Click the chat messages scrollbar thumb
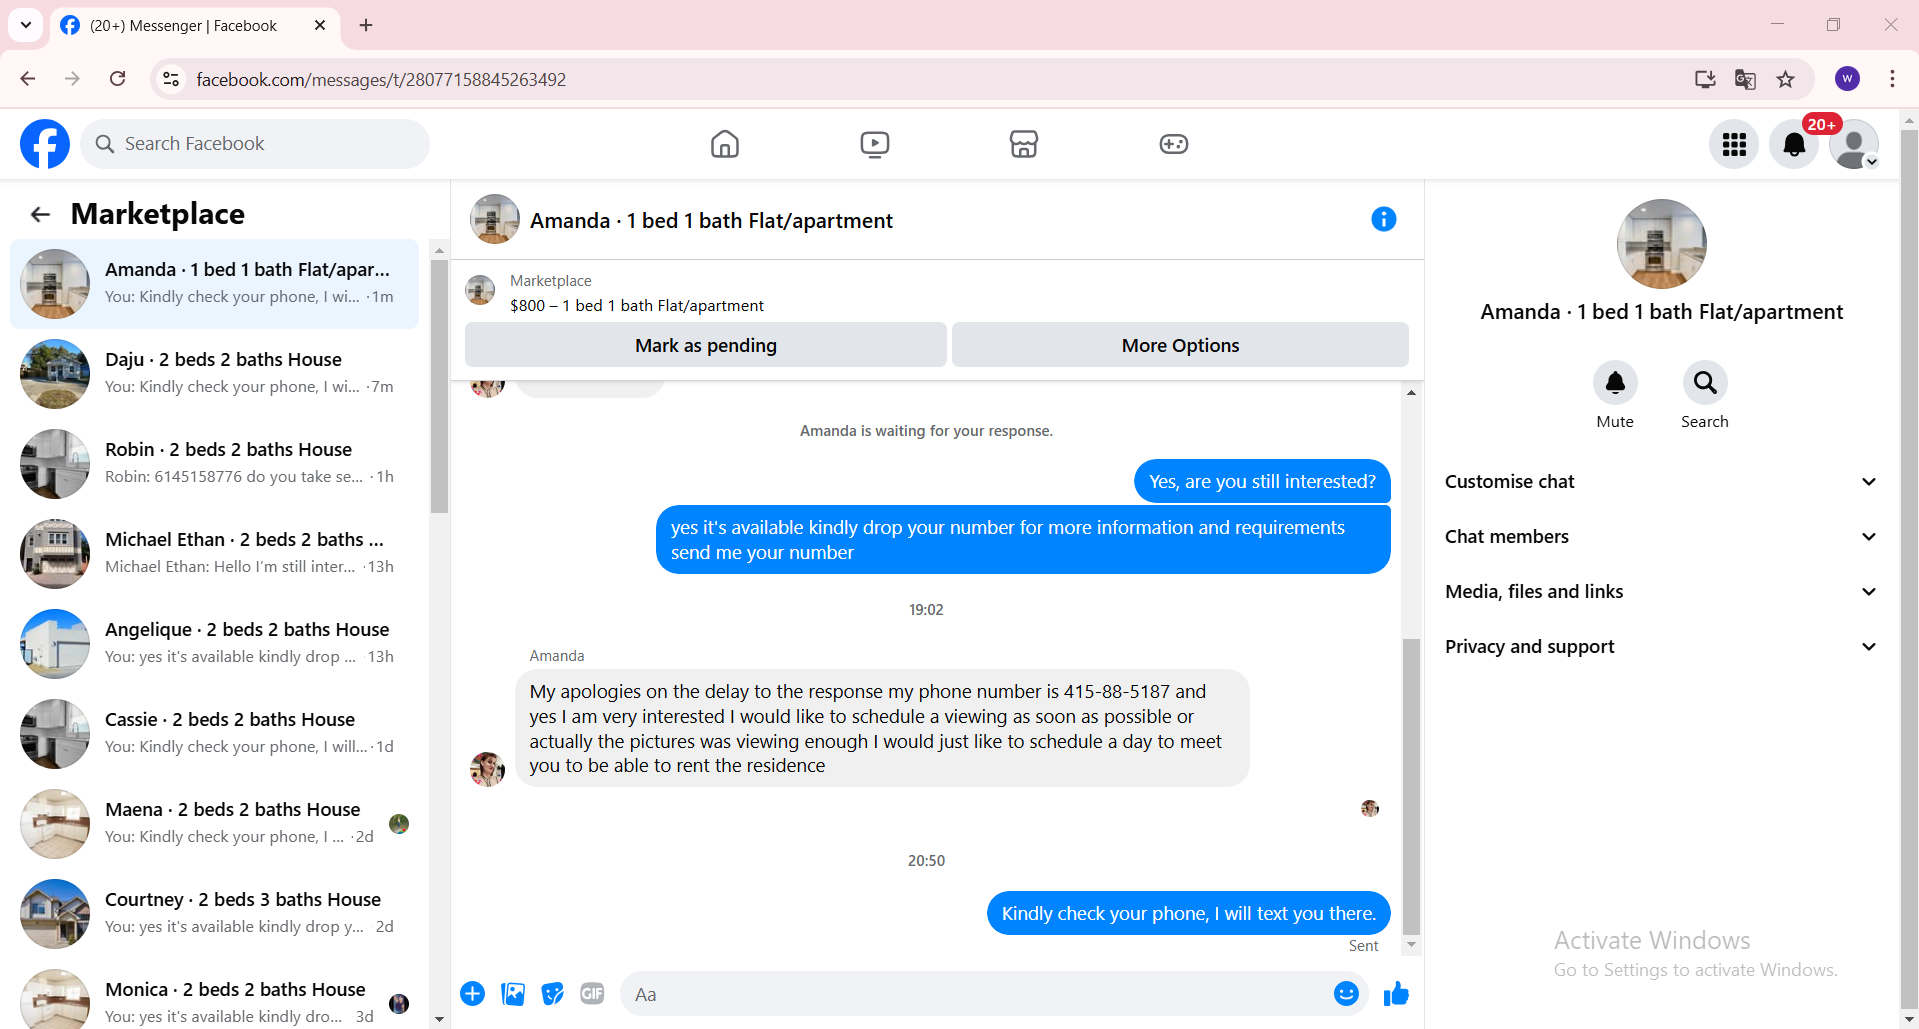The width and height of the screenshot is (1919, 1029). tap(1411, 786)
